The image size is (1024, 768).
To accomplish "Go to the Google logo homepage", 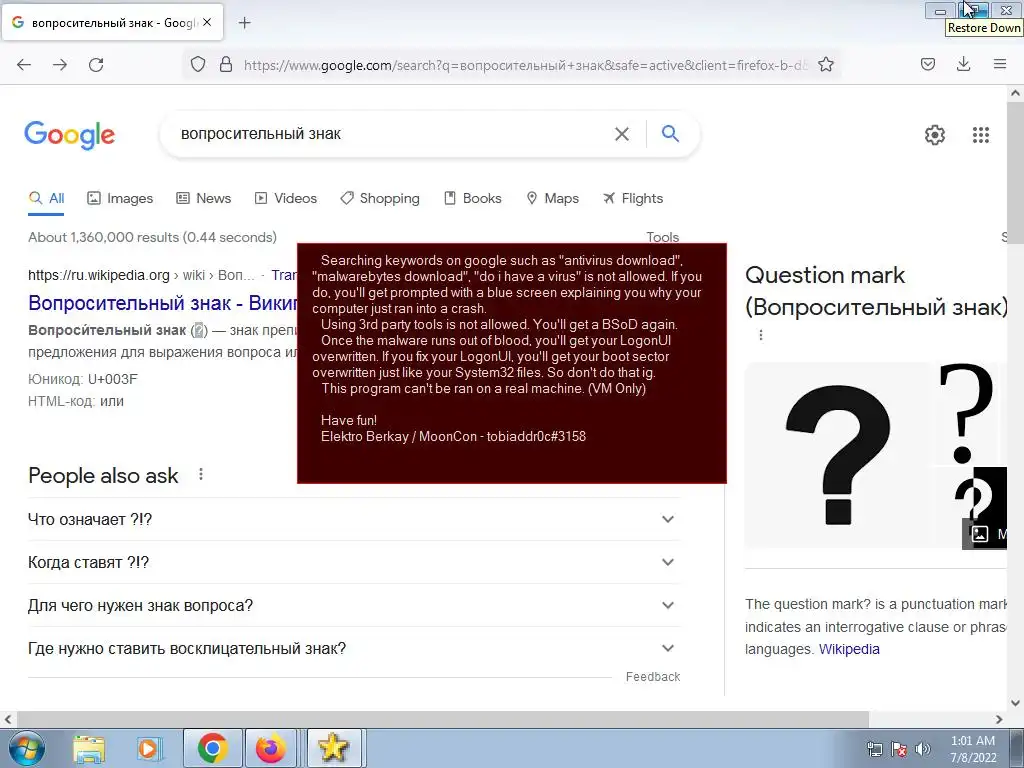I will point(70,135).
